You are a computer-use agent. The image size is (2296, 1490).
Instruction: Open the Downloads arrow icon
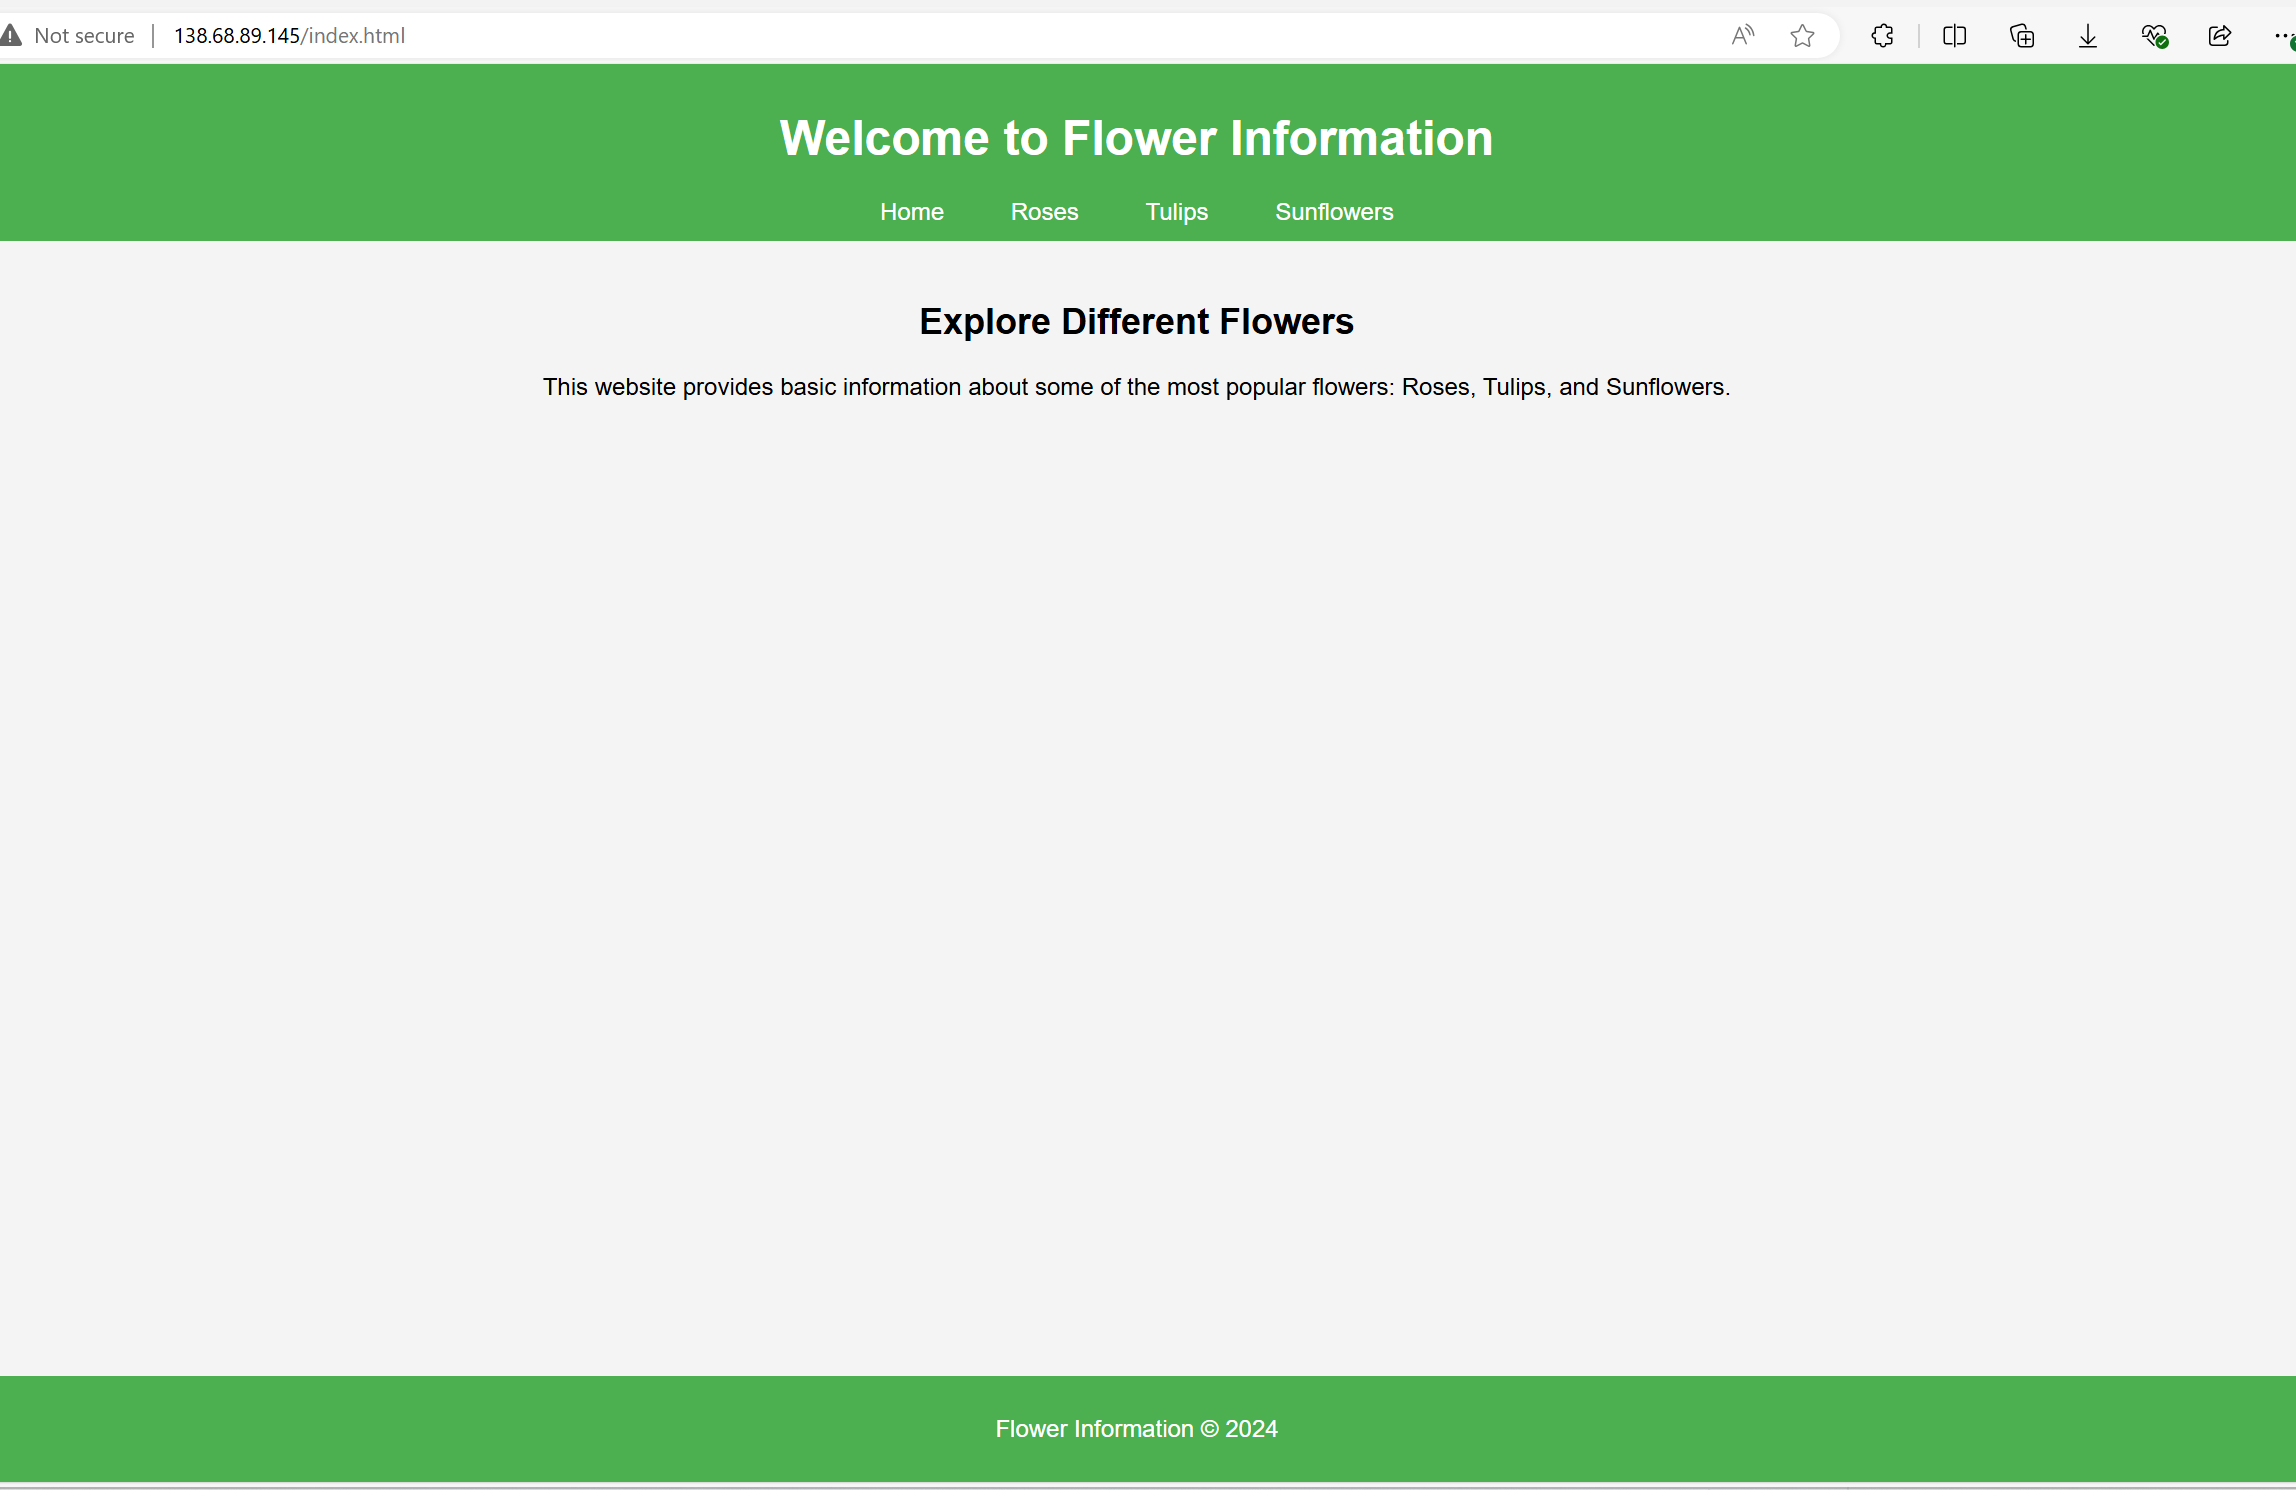[x=2088, y=36]
